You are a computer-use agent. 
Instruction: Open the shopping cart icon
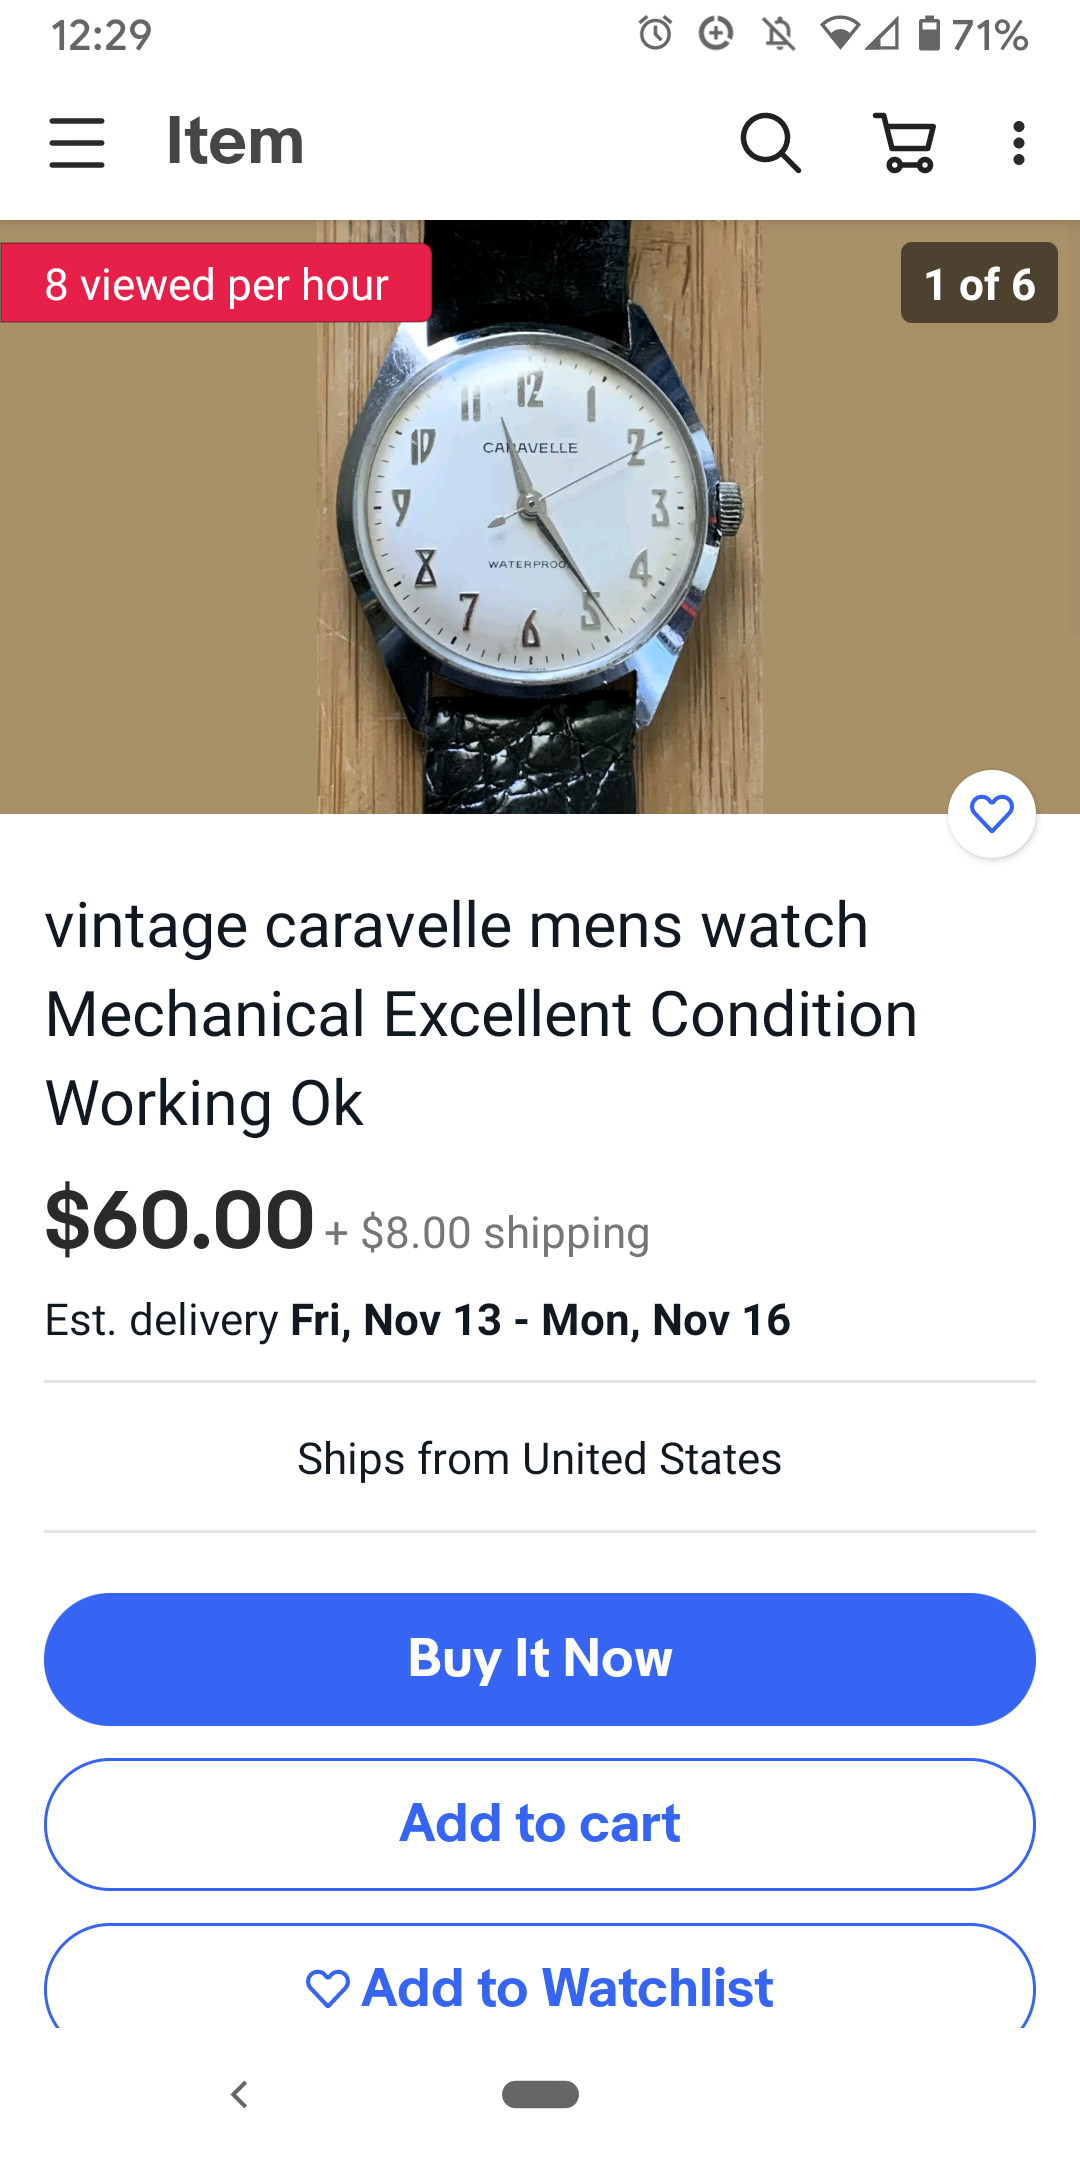[906, 142]
